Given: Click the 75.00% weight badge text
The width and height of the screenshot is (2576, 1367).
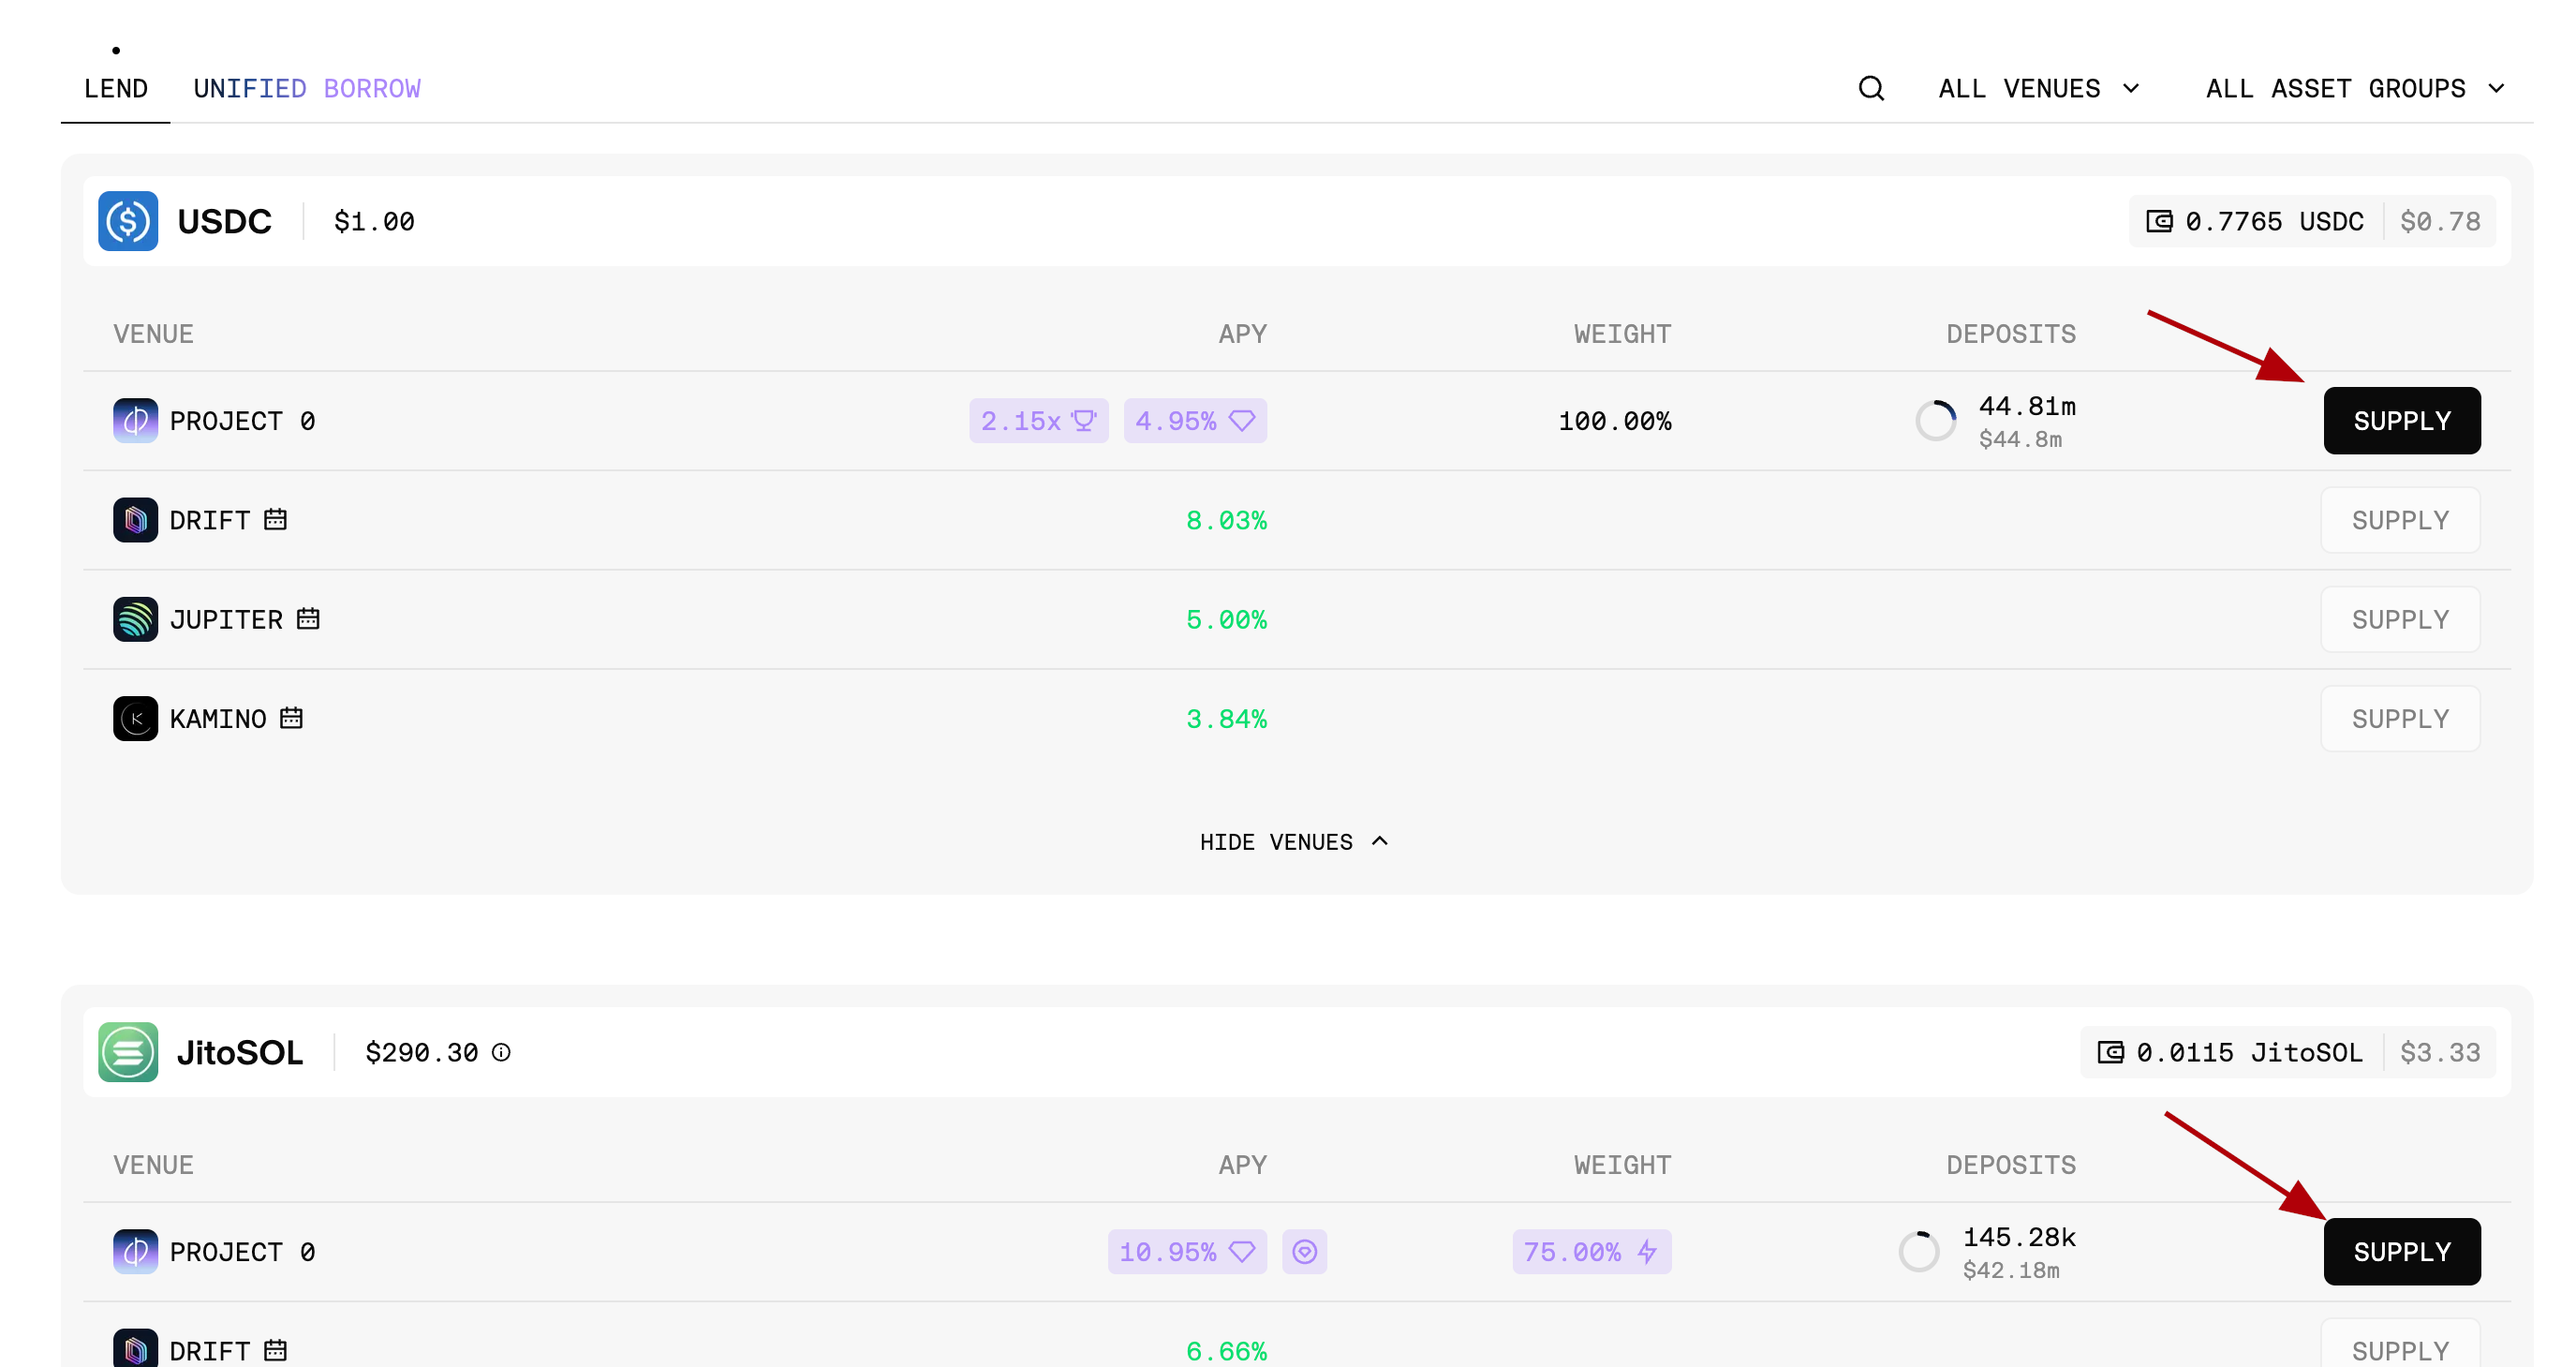Looking at the screenshot, I should tap(1572, 1252).
